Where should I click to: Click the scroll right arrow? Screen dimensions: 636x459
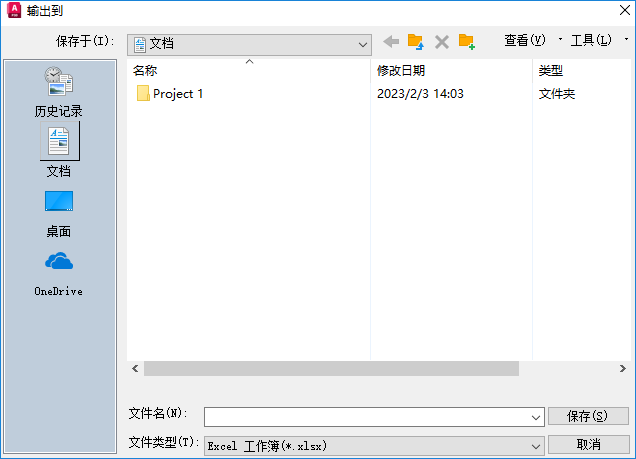pyautogui.click(x=623, y=369)
